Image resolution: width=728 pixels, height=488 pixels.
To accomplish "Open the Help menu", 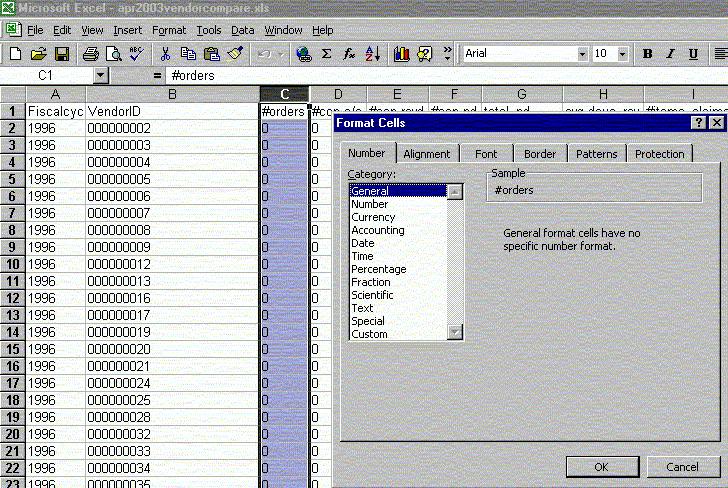I will 322,30.
